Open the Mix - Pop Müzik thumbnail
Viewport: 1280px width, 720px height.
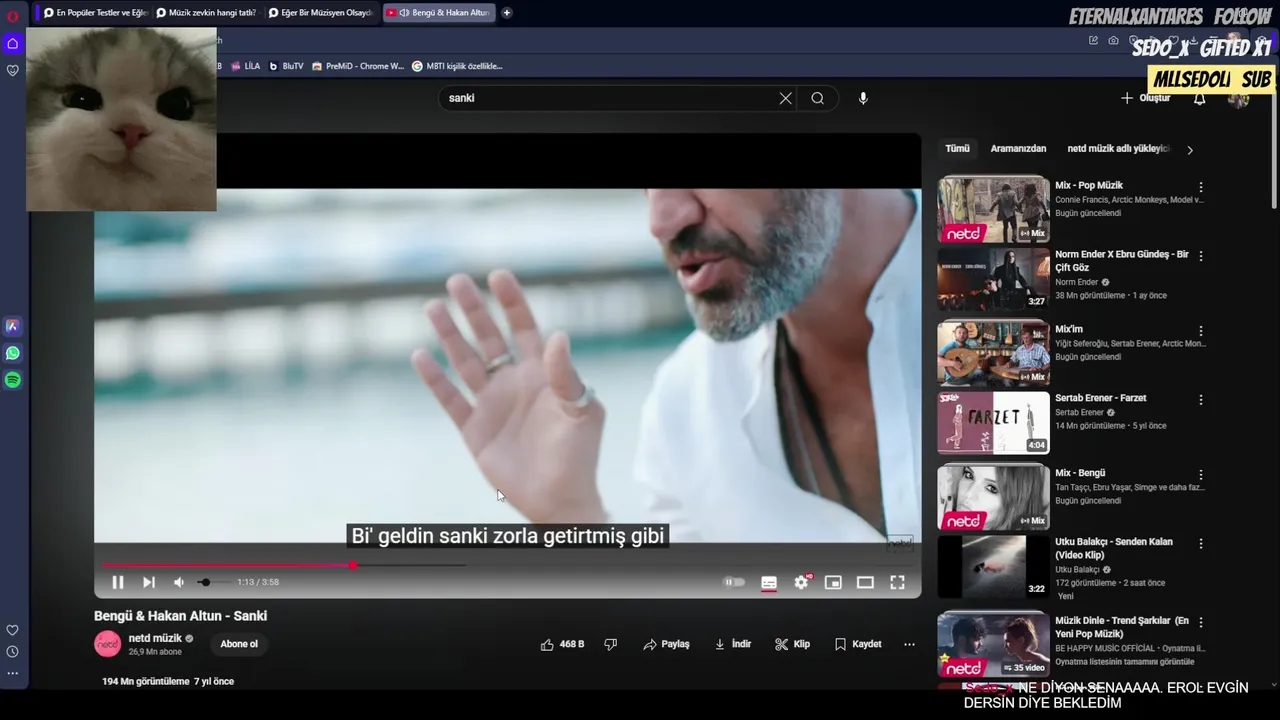[993, 210]
